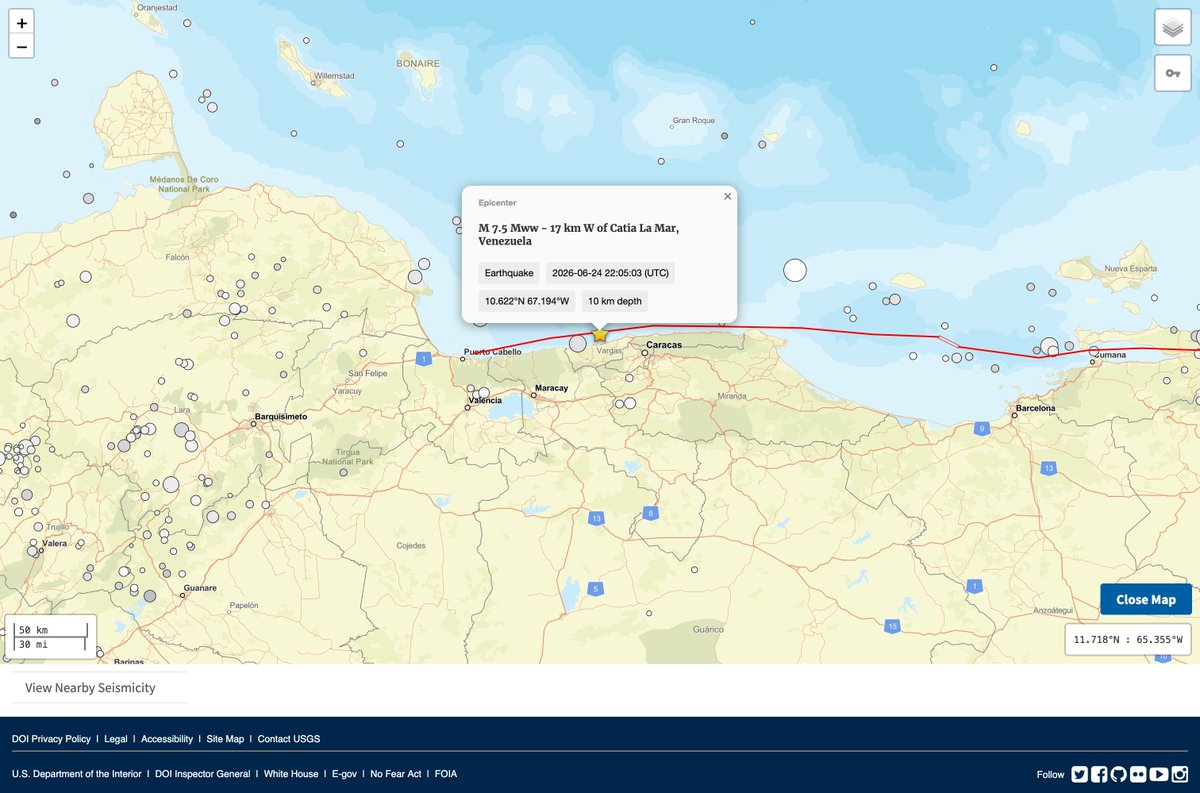Click the large white circle north of Caracas
Viewport: 1200px width, 793px height.
(795, 269)
